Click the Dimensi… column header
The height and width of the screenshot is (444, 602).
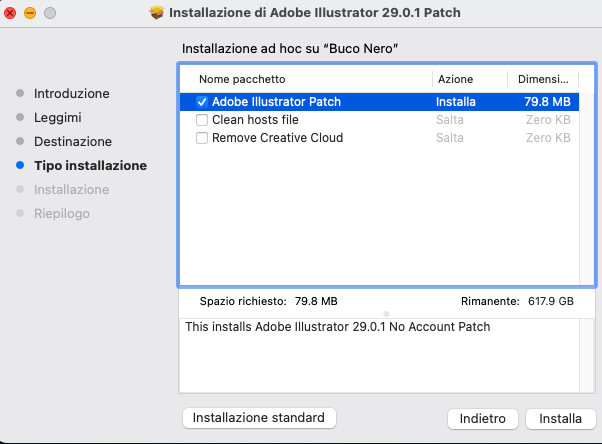coord(540,79)
